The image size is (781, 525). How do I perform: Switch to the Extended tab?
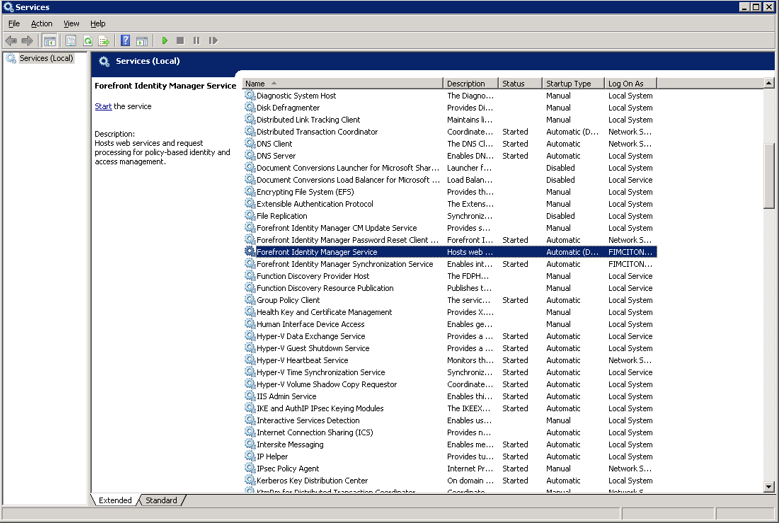pyautogui.click(x=115, y=500)
